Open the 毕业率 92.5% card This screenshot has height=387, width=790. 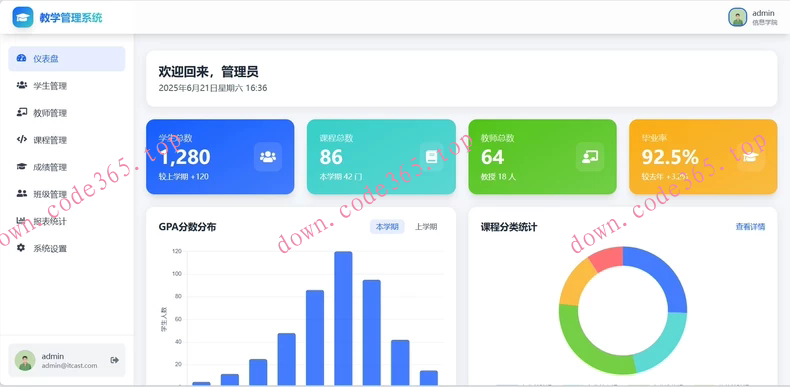(x=703, y=157)
